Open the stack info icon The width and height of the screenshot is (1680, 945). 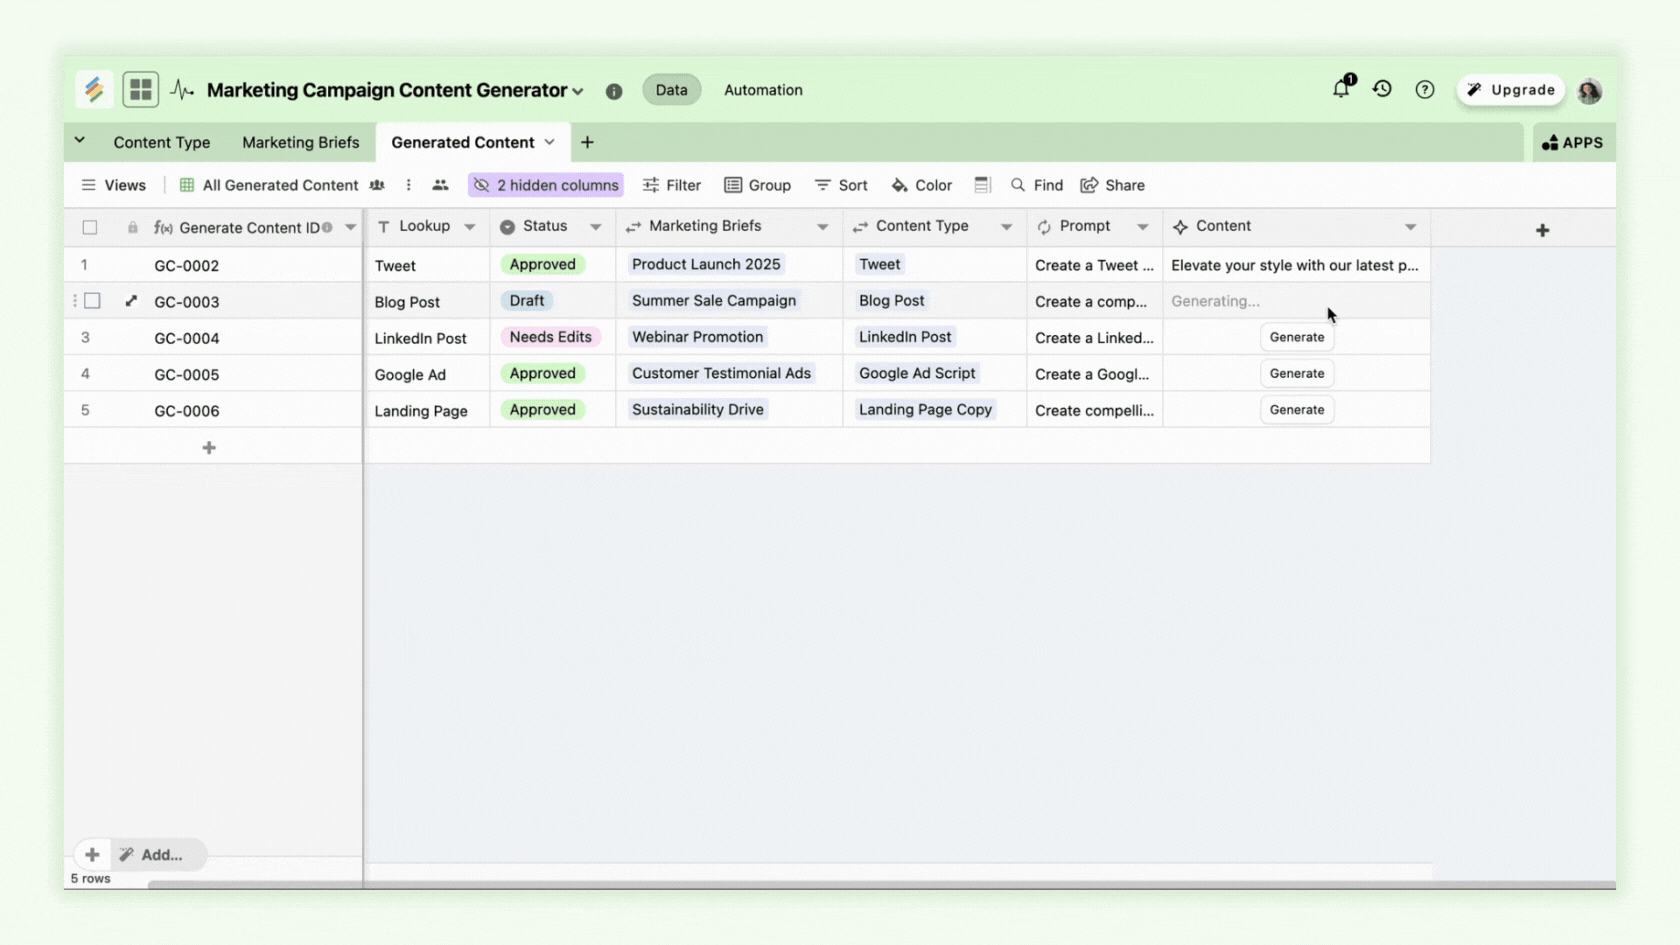click(x=614, y=91)
